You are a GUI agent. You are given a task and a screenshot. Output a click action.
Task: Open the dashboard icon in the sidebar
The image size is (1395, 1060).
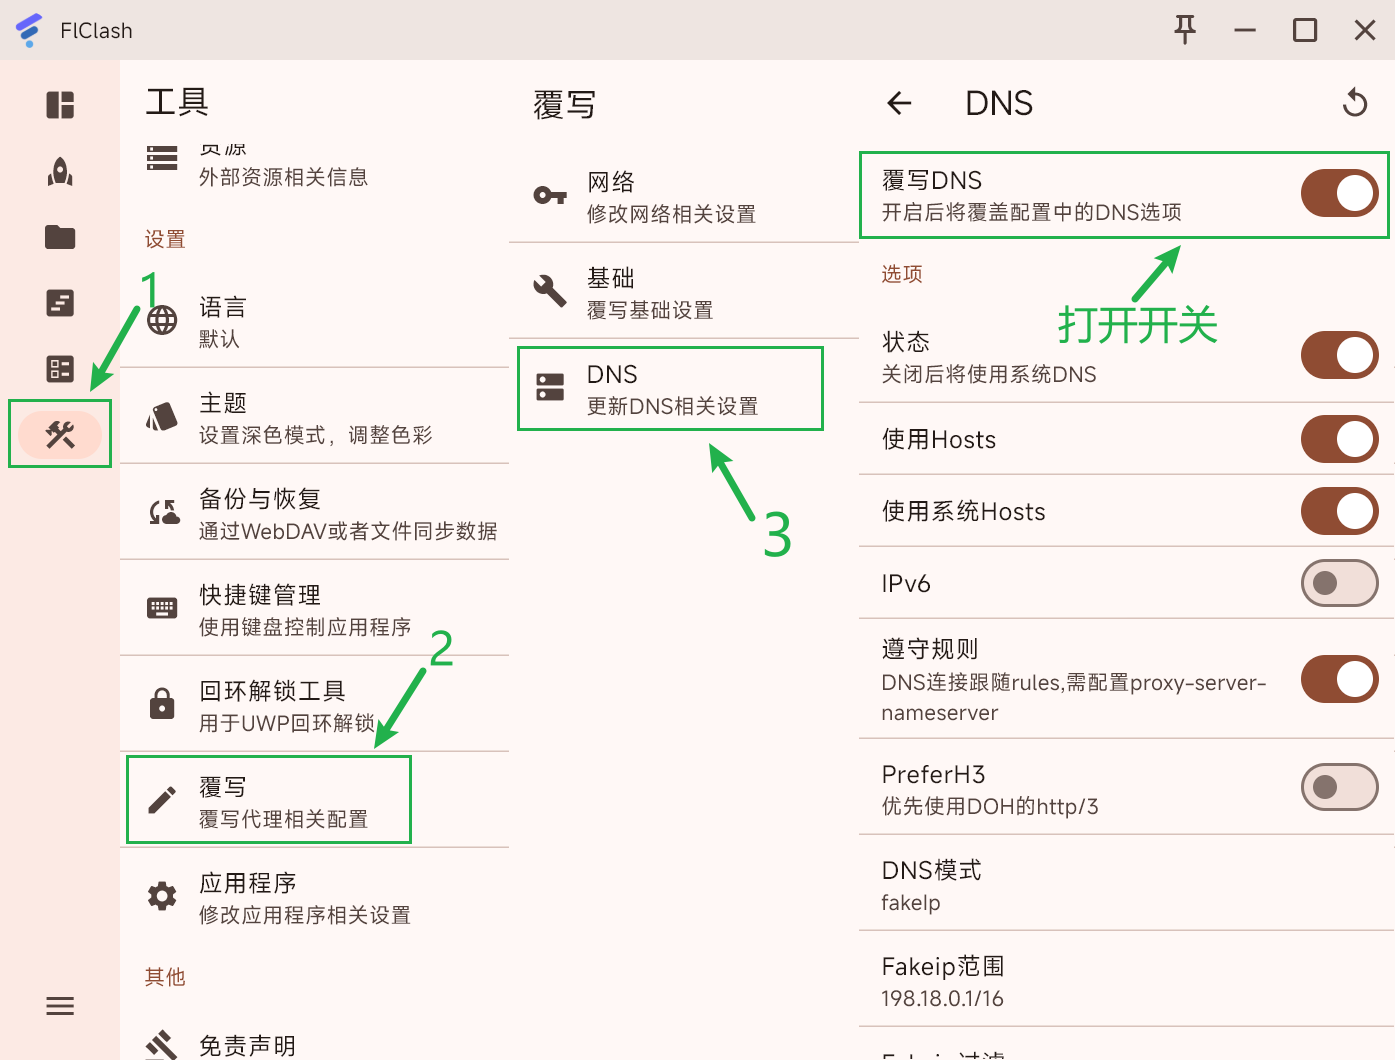[60, 105]
